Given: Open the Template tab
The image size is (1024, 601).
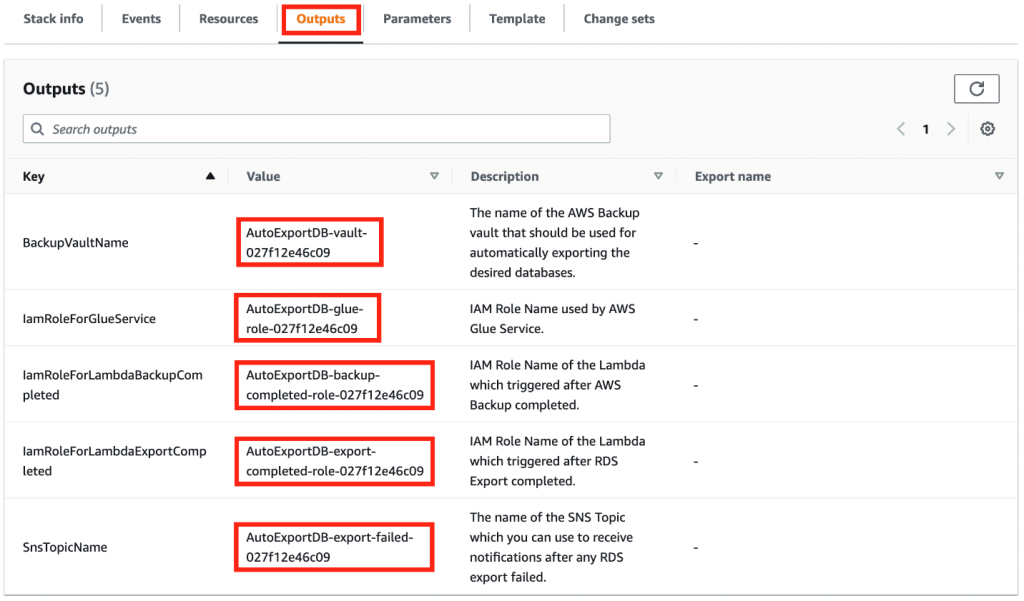Looking at the screenshot, I should coord(517,19).
